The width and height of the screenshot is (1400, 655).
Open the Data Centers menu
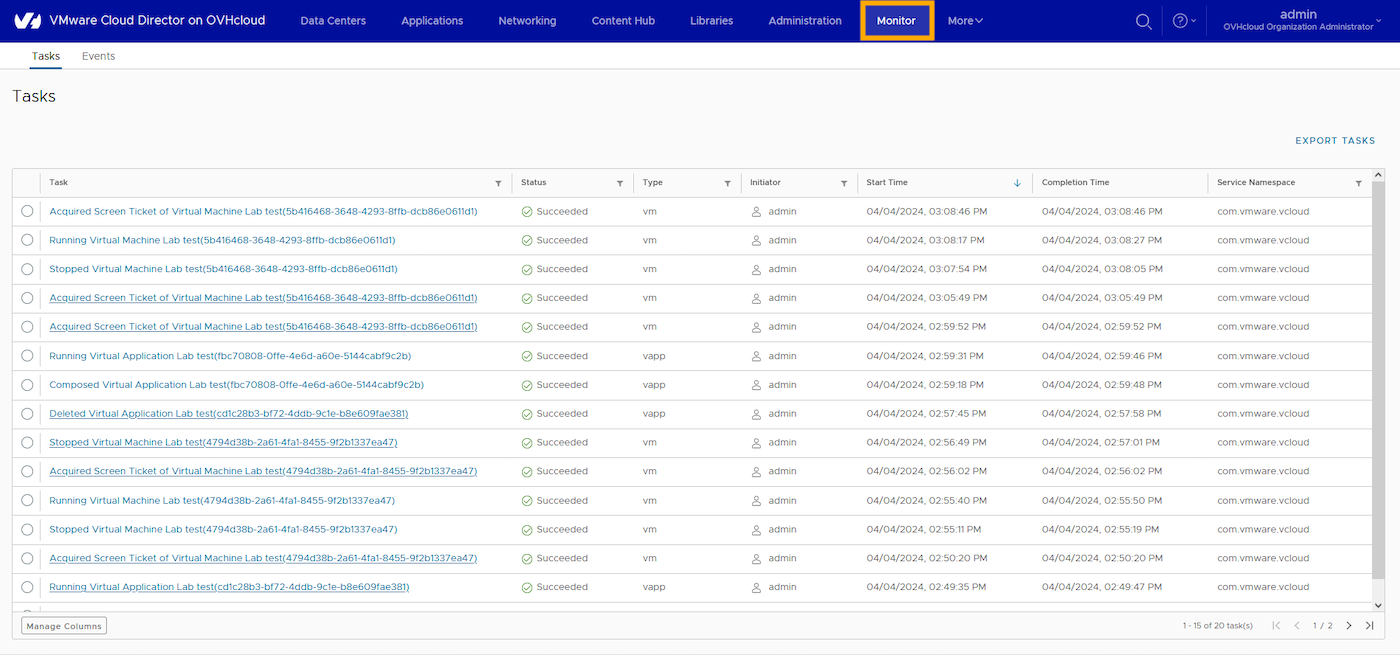point(333,21)
